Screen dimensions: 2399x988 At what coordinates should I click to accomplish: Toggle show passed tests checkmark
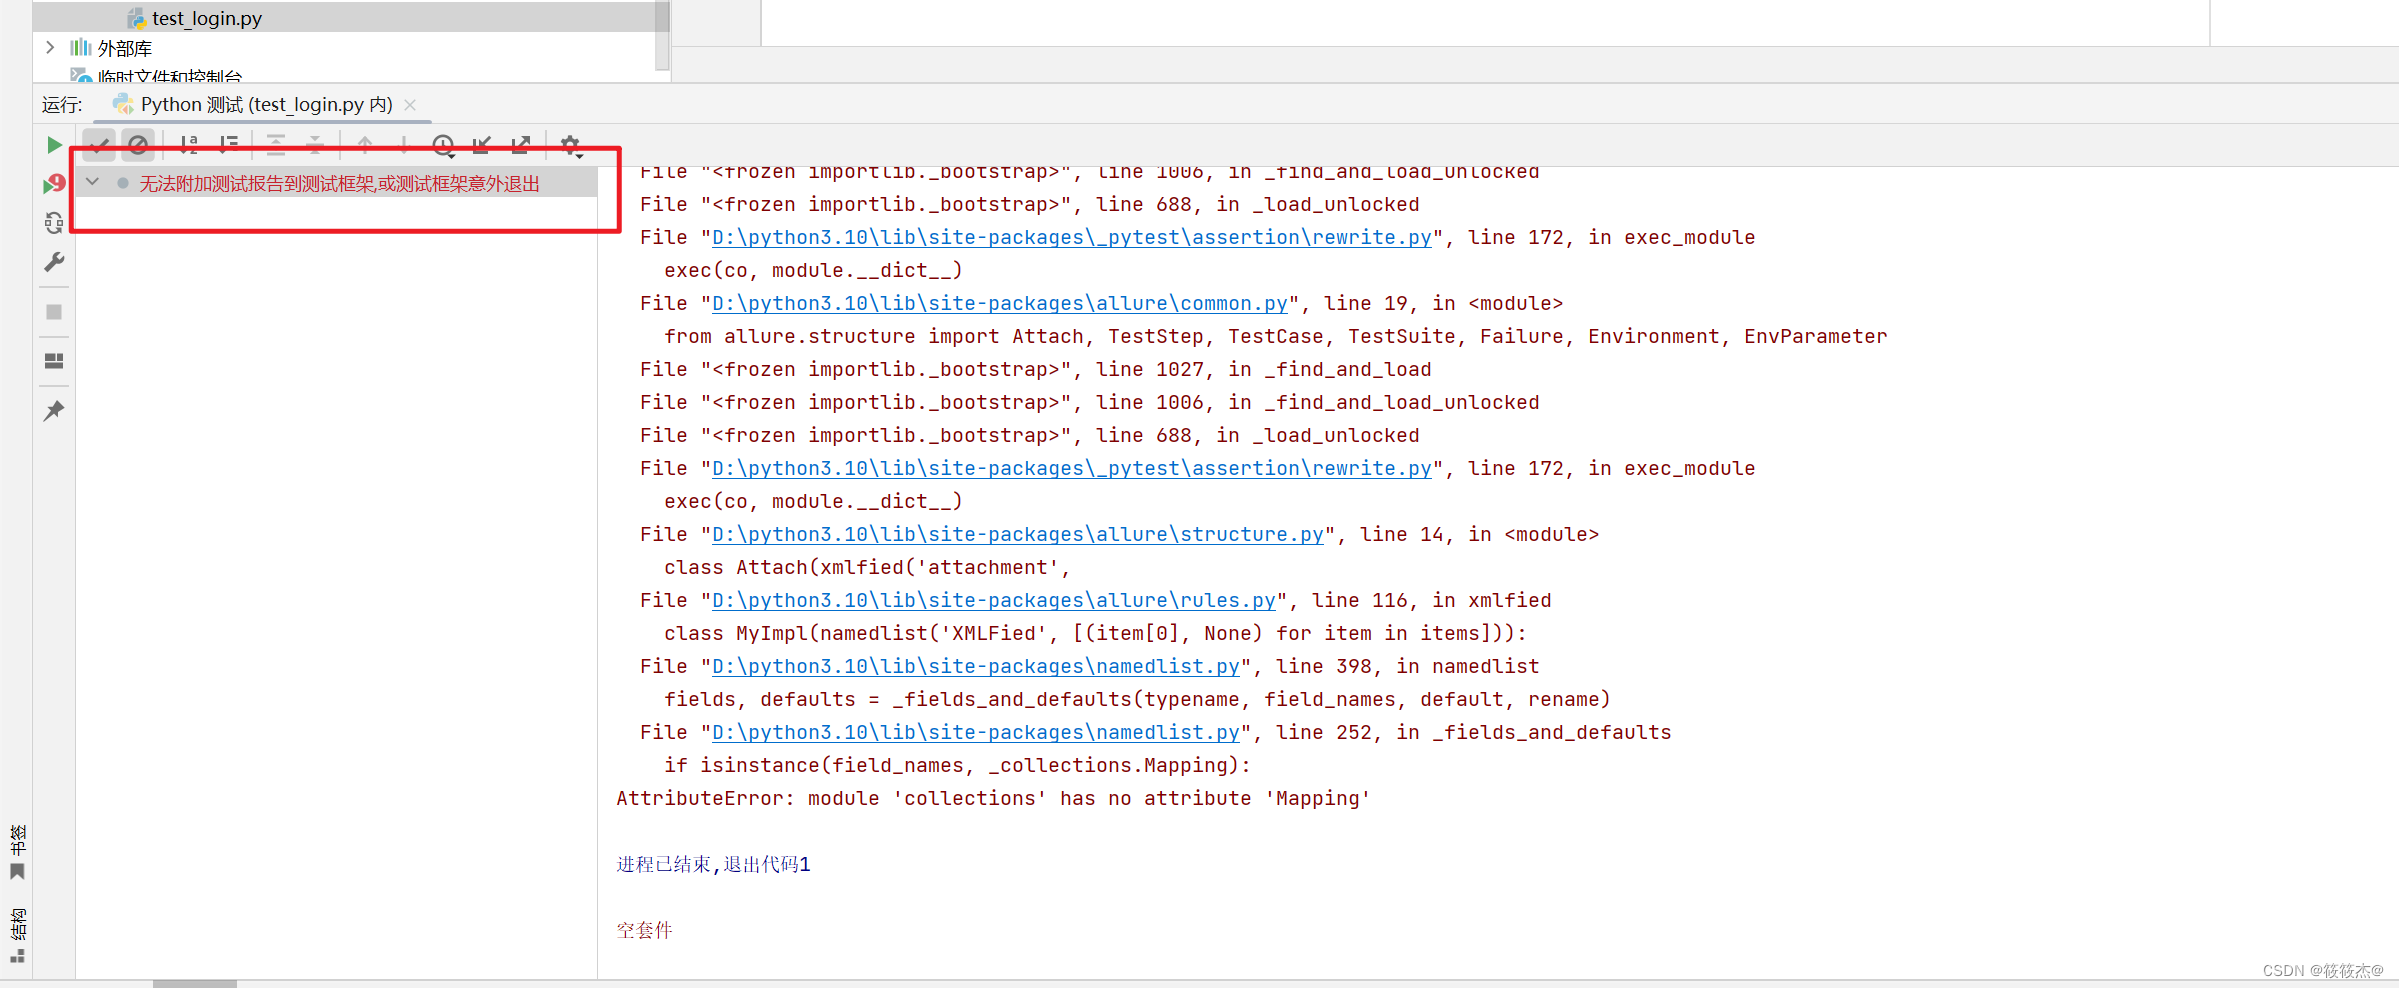[x=99, y=146]
